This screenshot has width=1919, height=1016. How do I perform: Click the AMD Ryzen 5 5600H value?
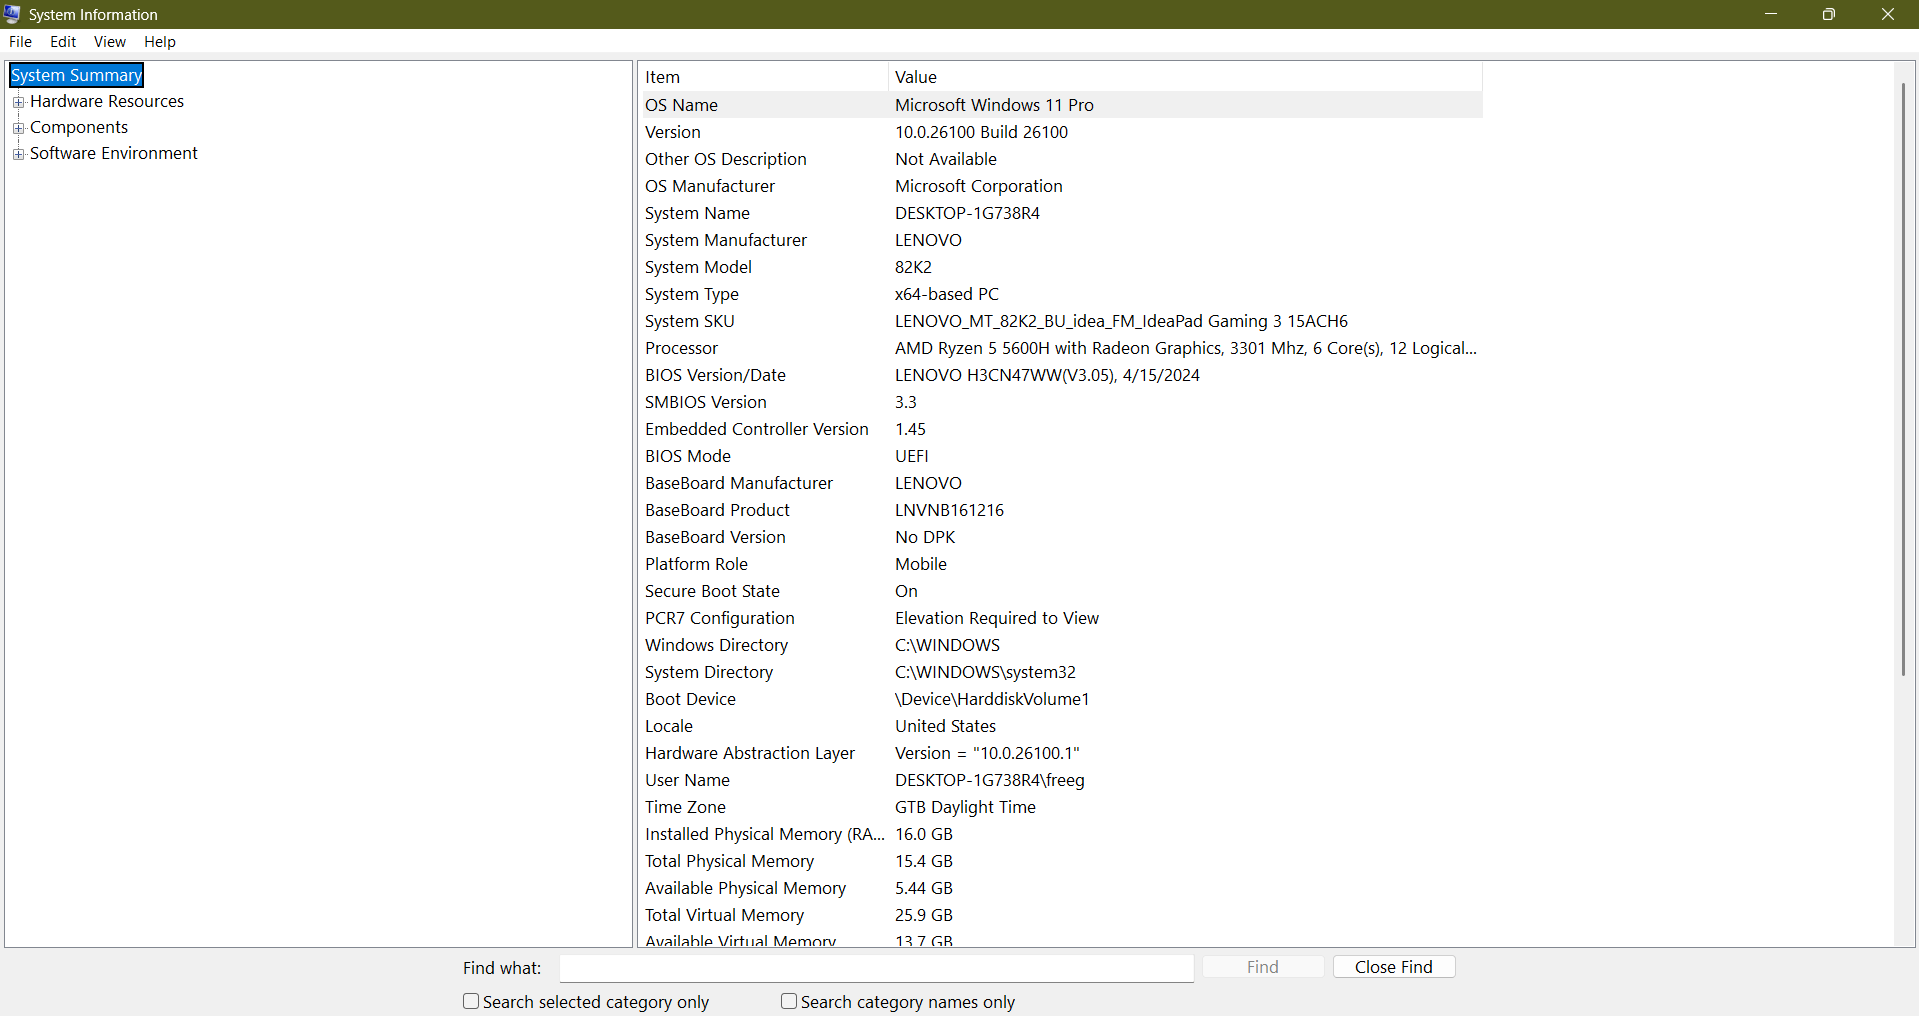[x=1186, y=348]
